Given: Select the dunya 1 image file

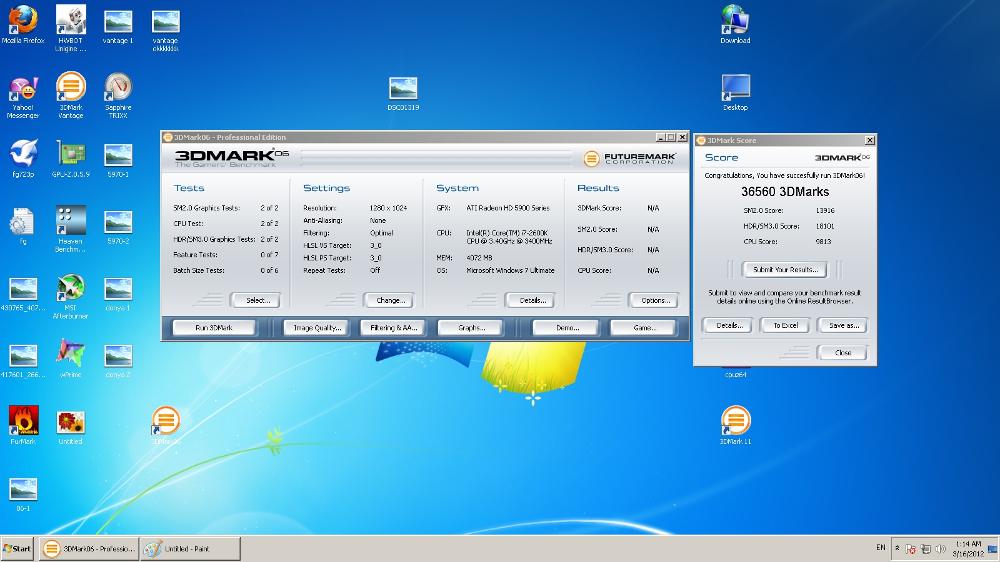Looking at the screenshot, I should (x=118, y=294).
